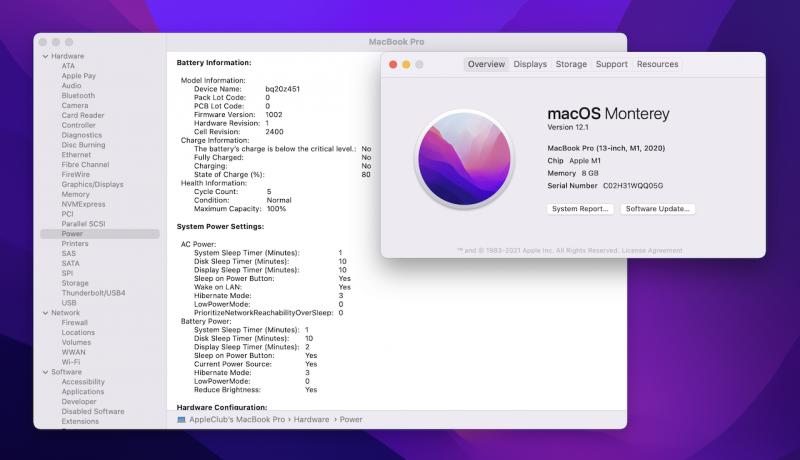Switch to the Overview tab
The width and height of the screenshot is (800, 460).
click(x=486, y=64)
